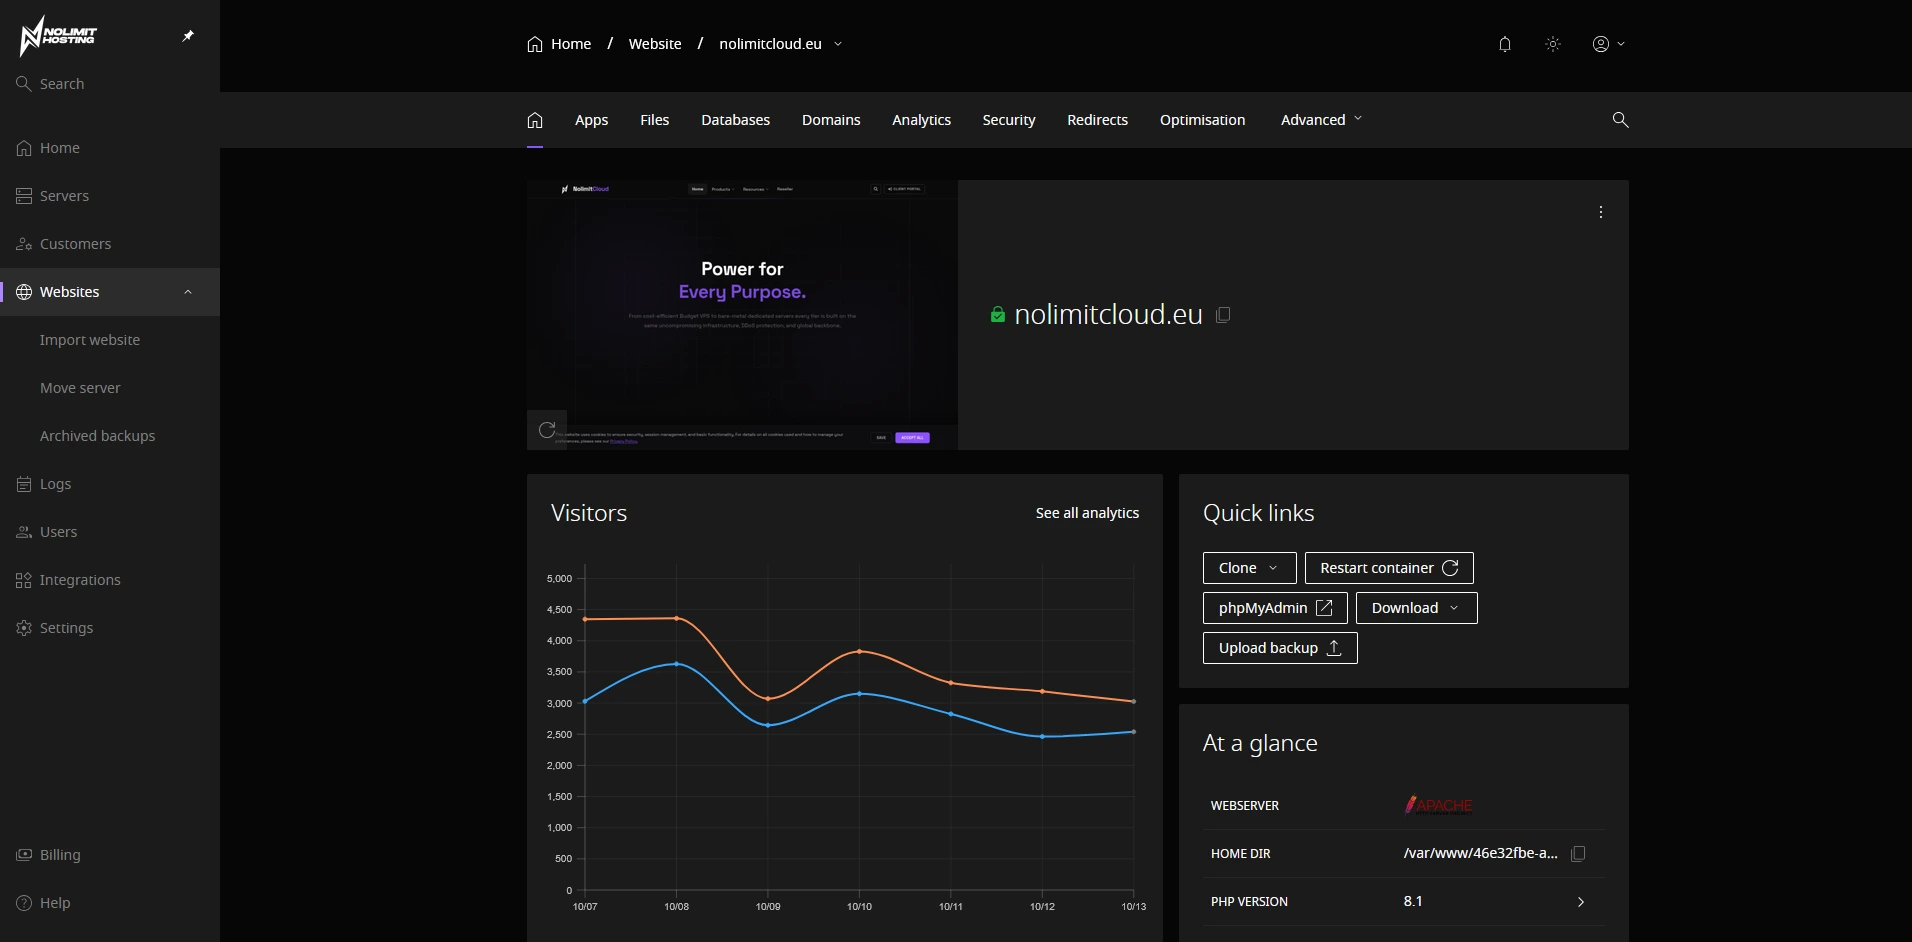Open the PHP version row chevron
The height and width of the screenshot is (942, 1912).
click(1580, 902)
